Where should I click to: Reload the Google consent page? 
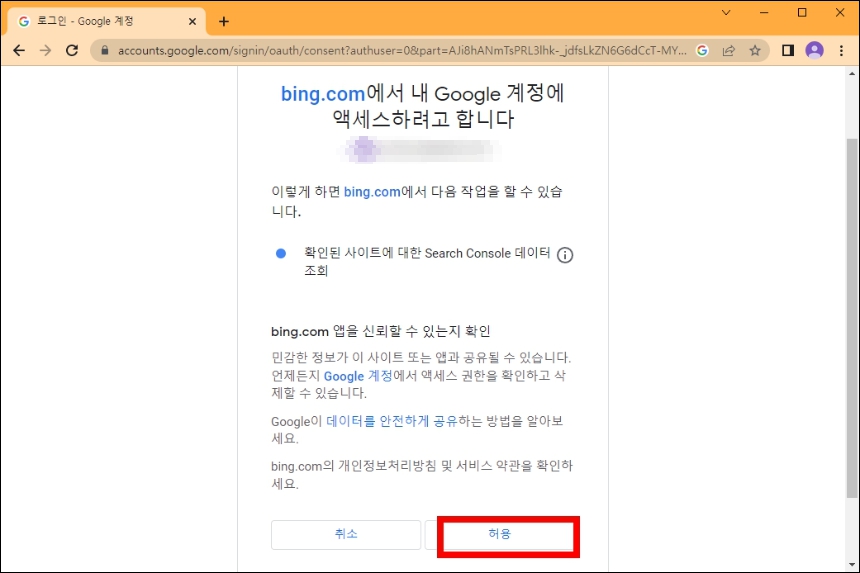tap(72, 51)
